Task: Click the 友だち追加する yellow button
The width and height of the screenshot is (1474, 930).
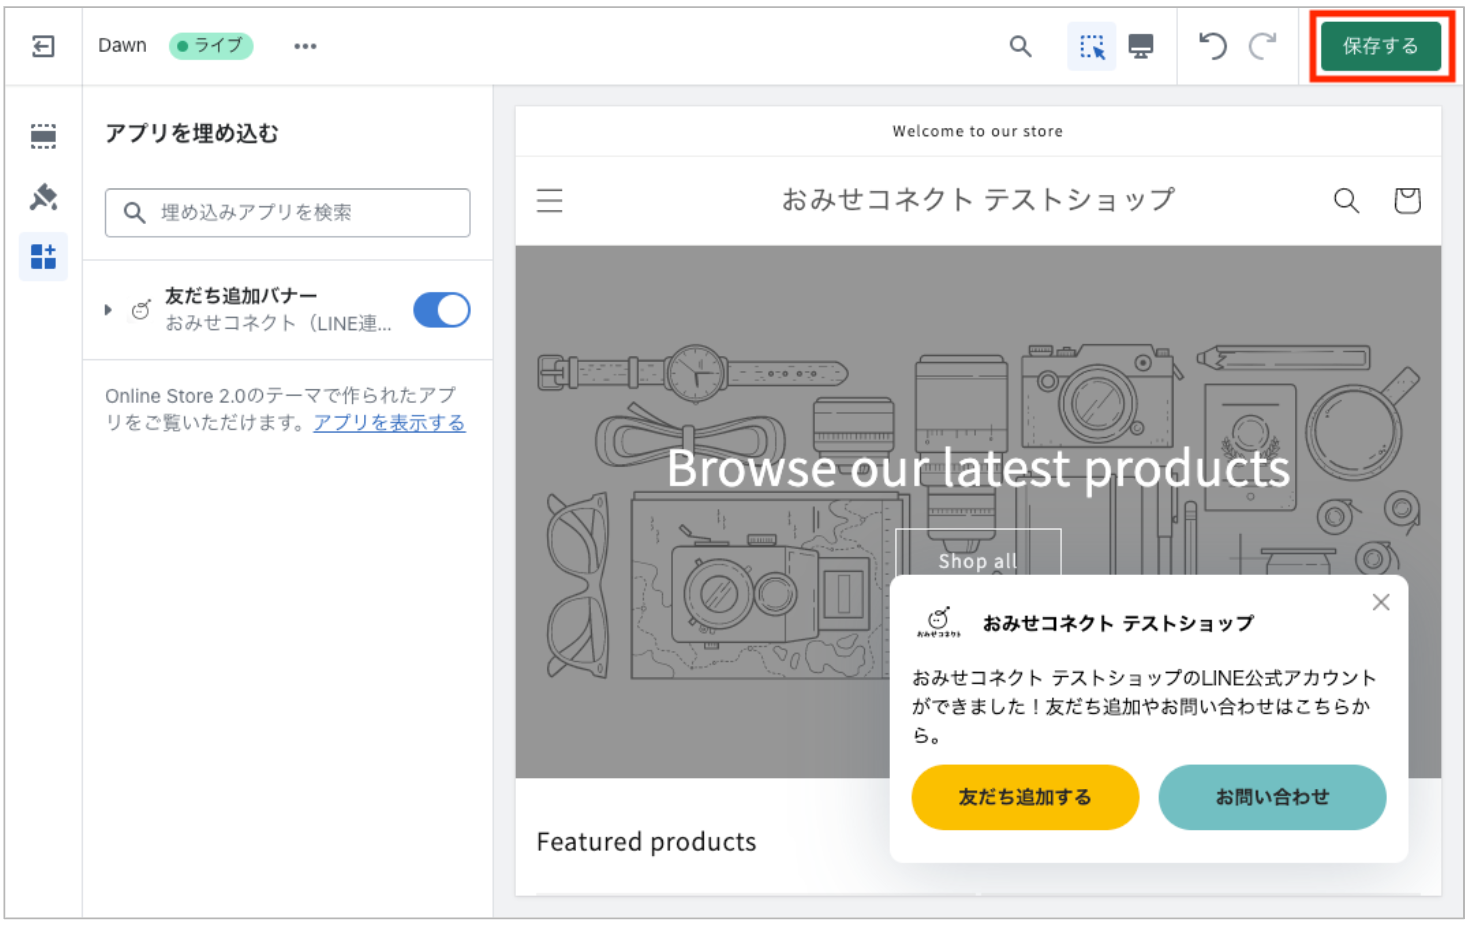Action: [x=1025, y=797]
